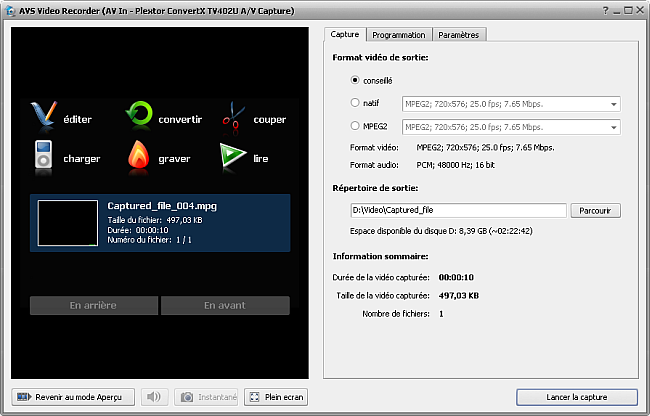Click the graver flame icon
Viewport: 650px width, 416px height.
pyautogui.click(x=138, y=154)
